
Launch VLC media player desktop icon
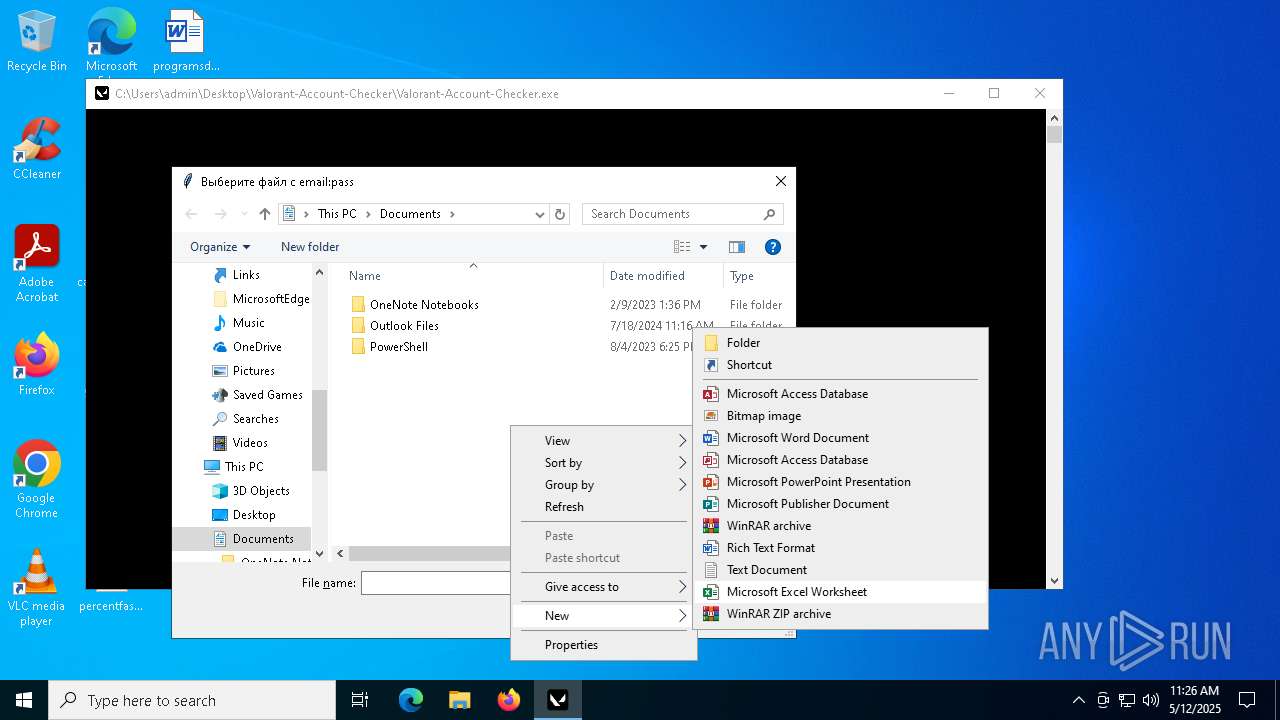point(37,588)
